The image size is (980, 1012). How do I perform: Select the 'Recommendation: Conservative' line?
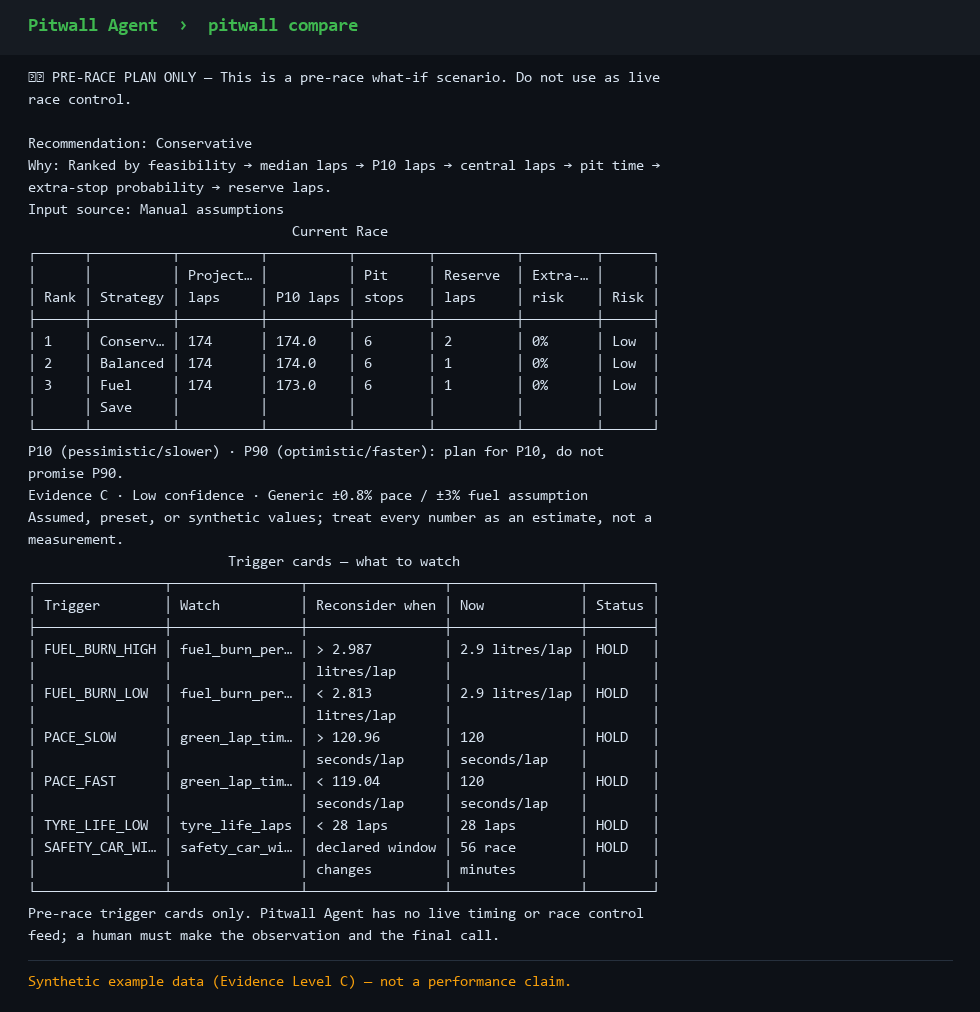point(139,143)
